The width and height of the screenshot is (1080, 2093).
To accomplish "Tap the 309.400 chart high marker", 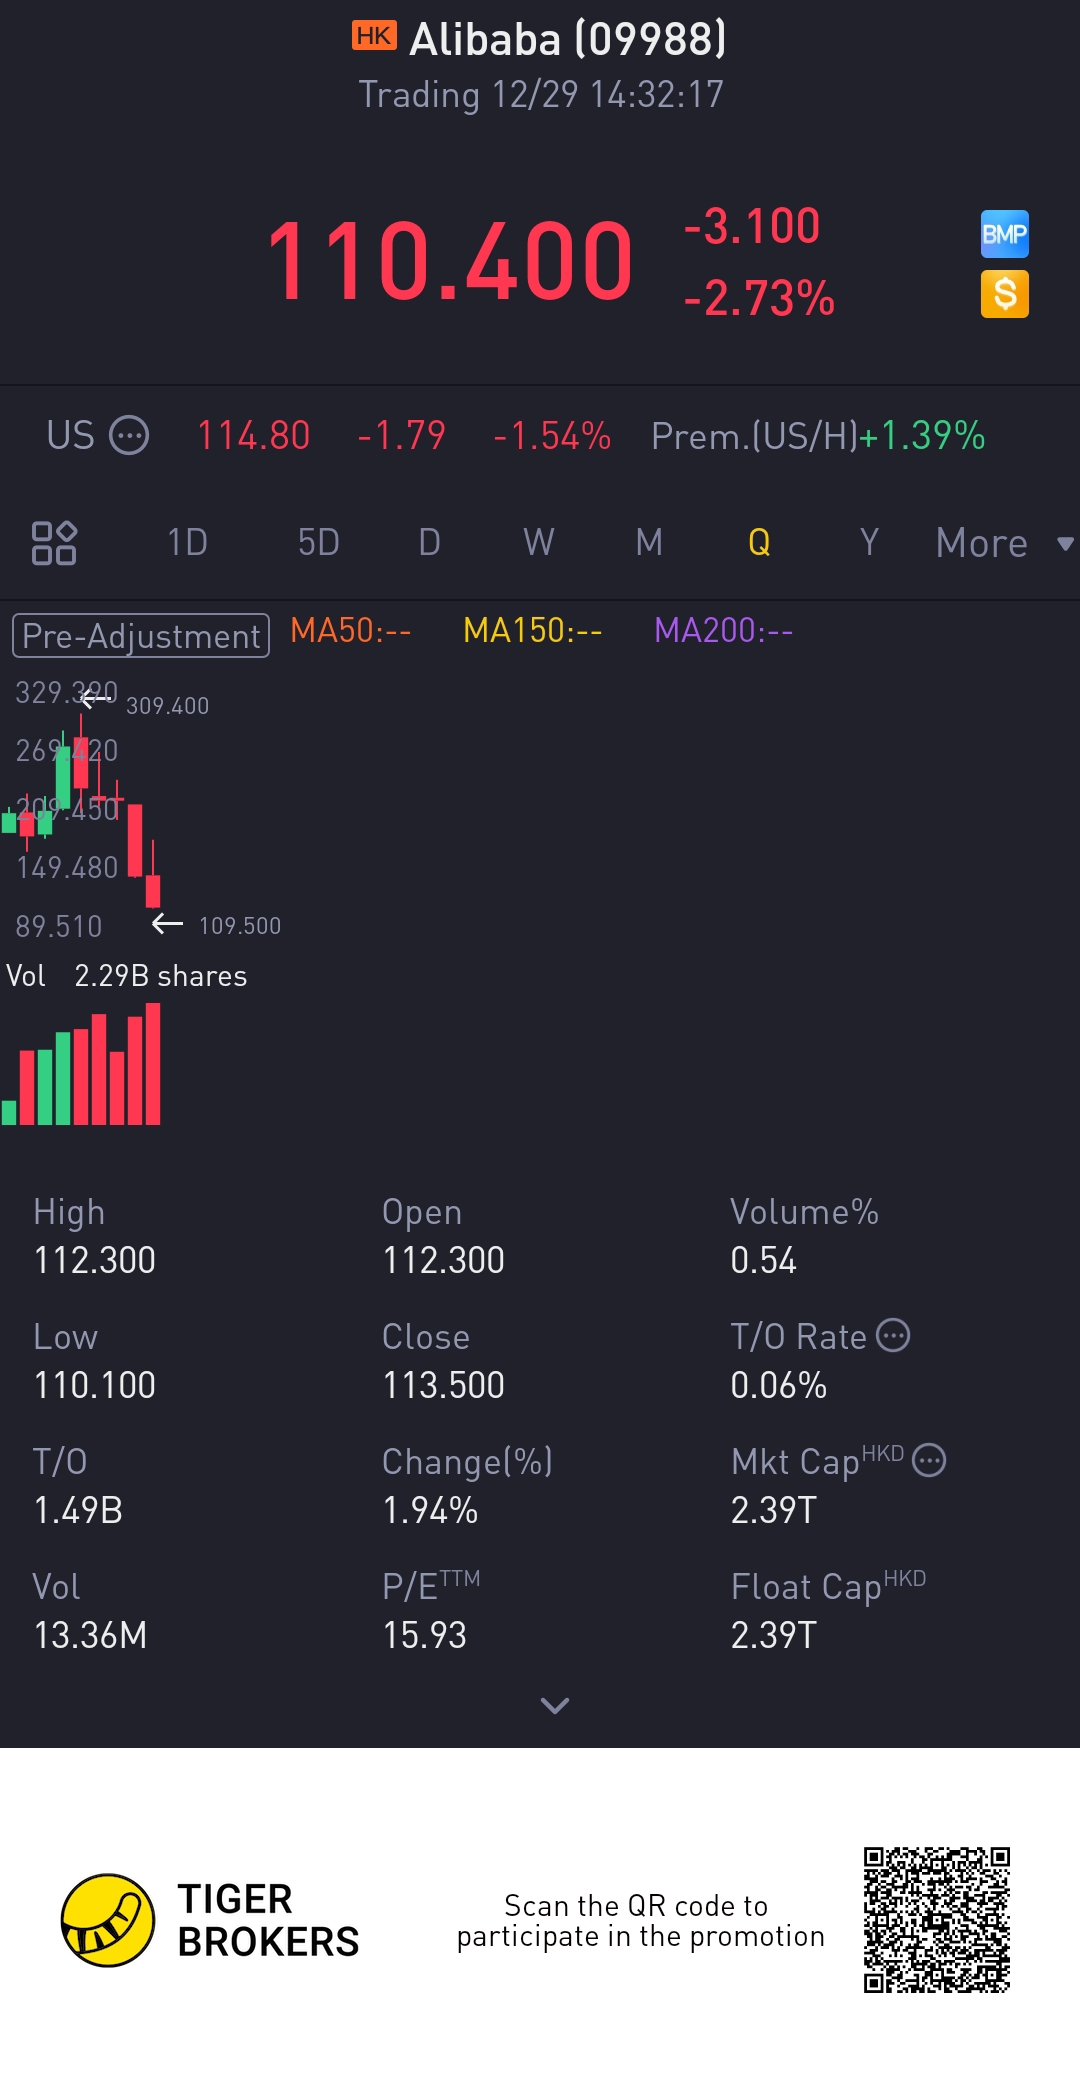I will (167, 706).
